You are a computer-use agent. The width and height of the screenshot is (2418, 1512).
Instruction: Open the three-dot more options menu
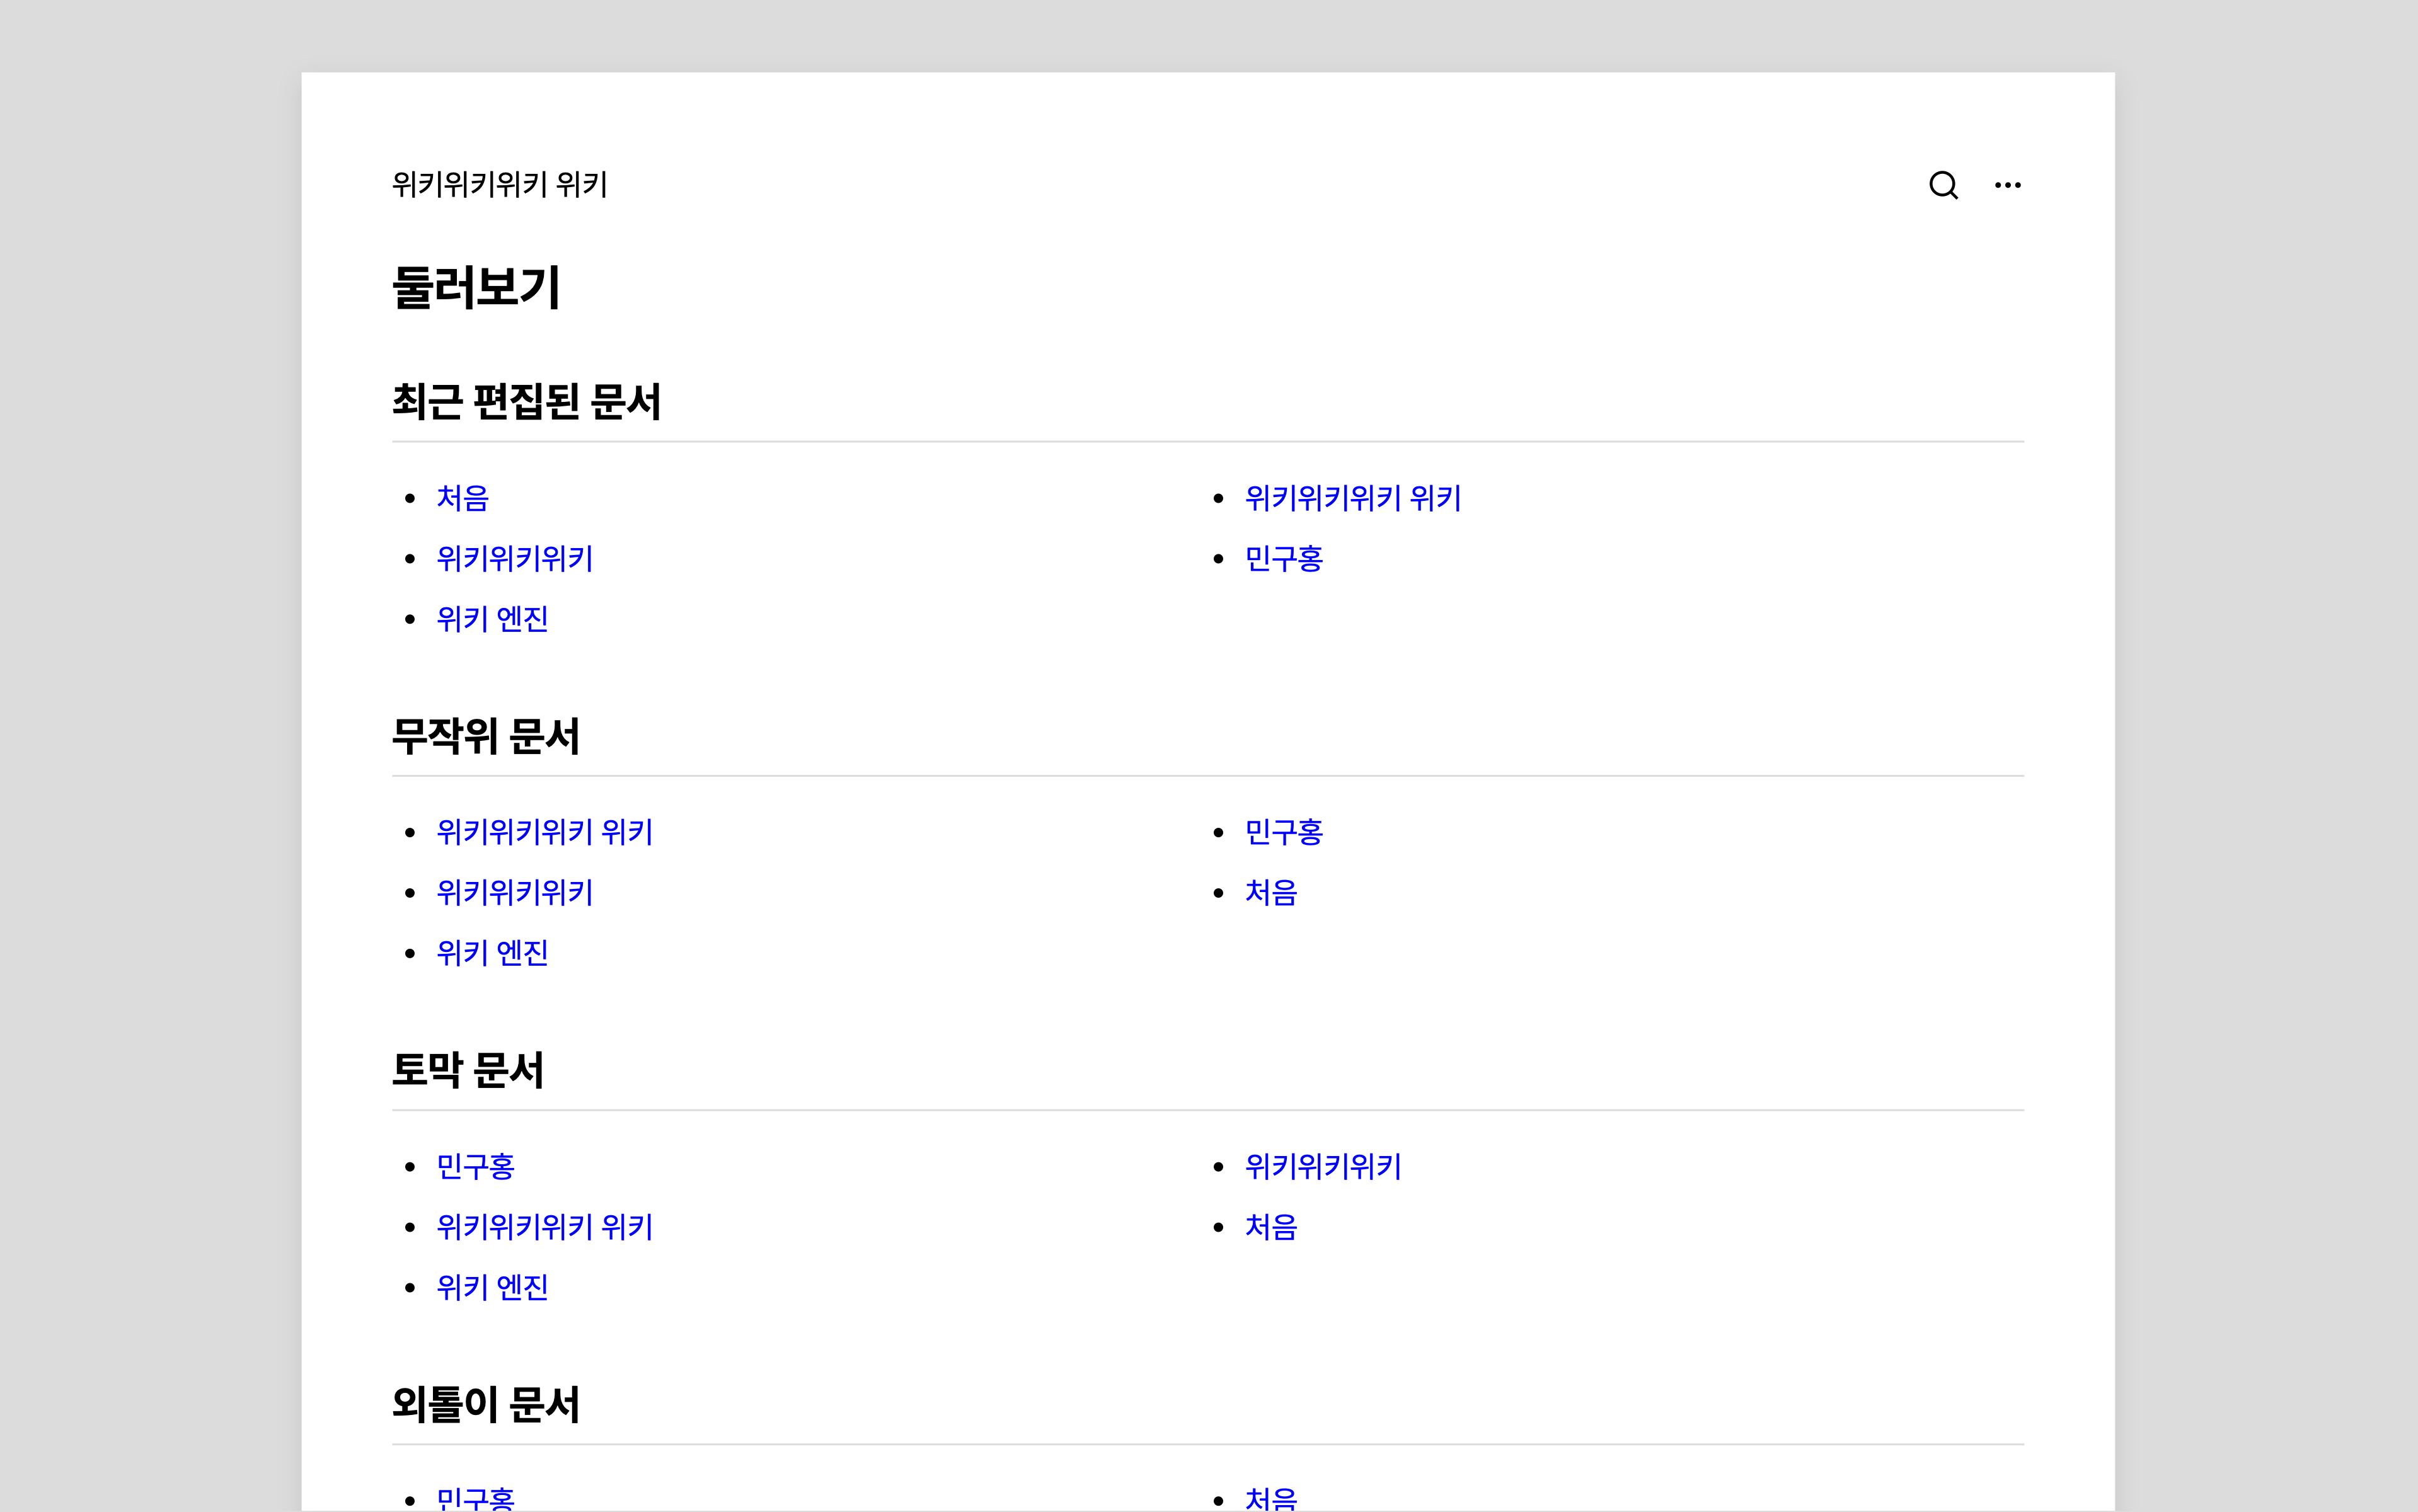pyautogui.click(x=2007, y=185)
